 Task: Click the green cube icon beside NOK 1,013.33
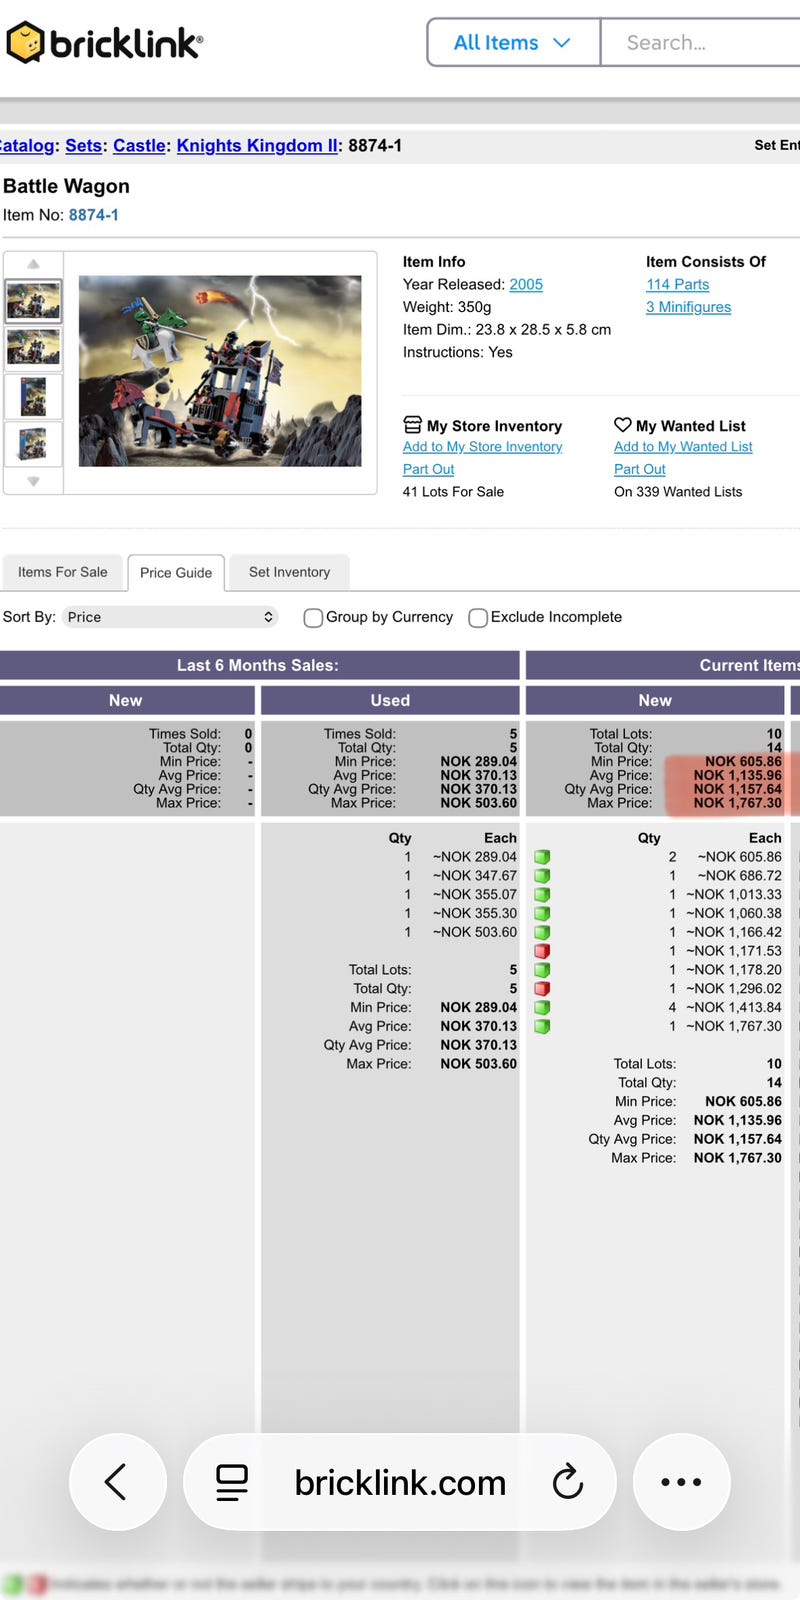pyautogui.click(x=542, y=895)
